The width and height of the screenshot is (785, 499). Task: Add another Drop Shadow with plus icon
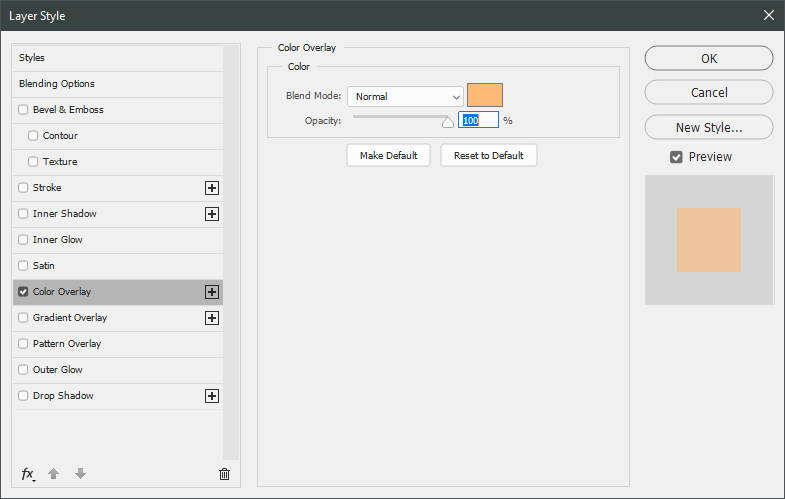[211, 396]
